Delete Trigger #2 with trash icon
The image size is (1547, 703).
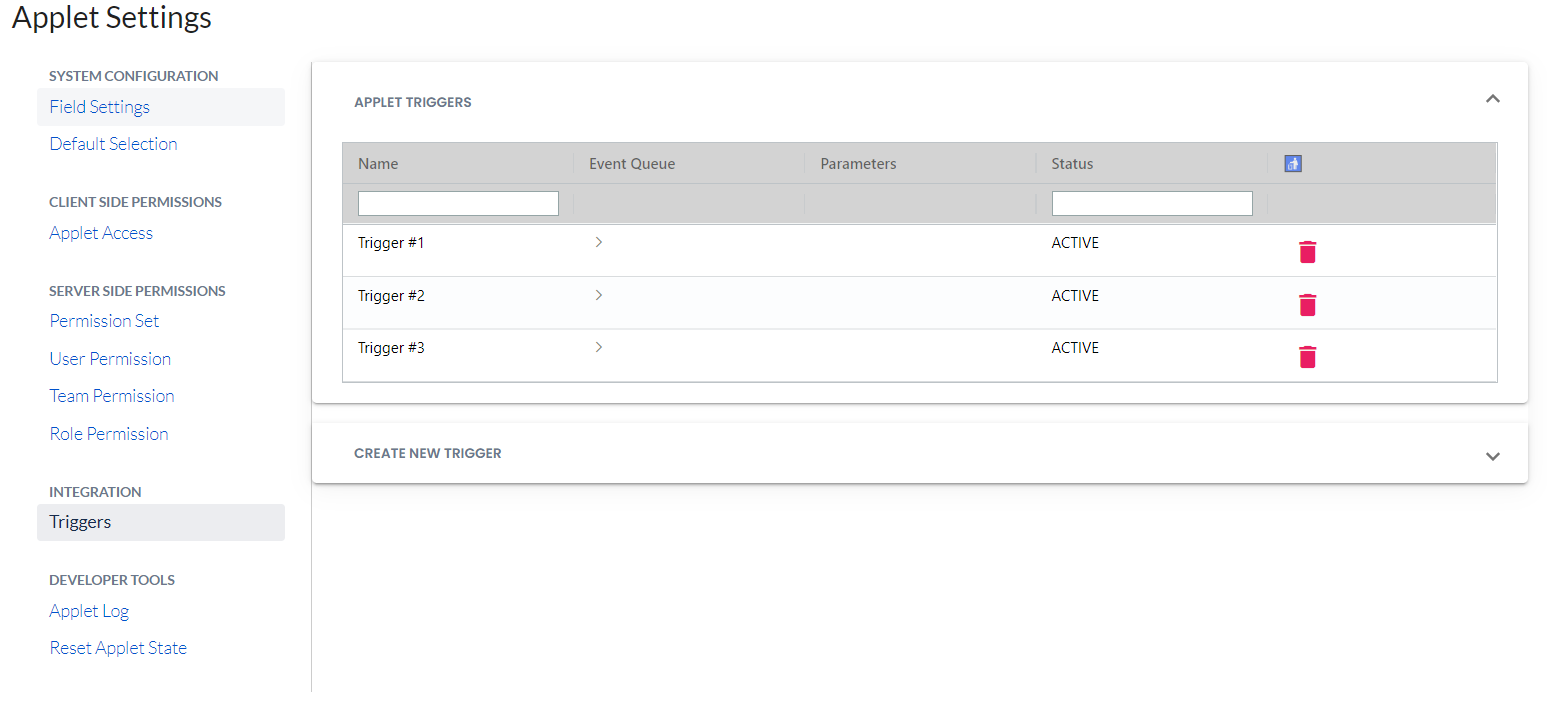[x=1307, y=305]
